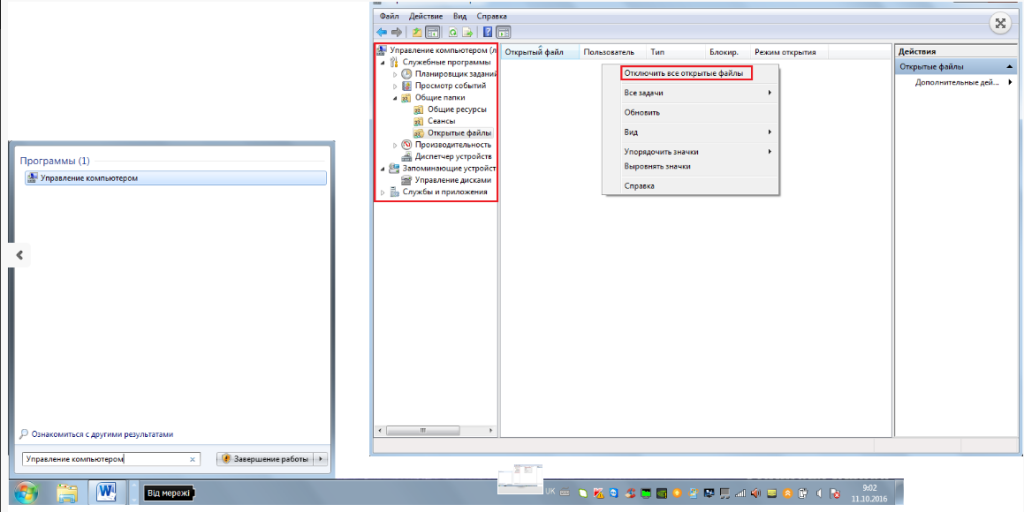Expand the Службы и приложения node
This screenshot has width=1024, height=512.
(x=383, y=192)
